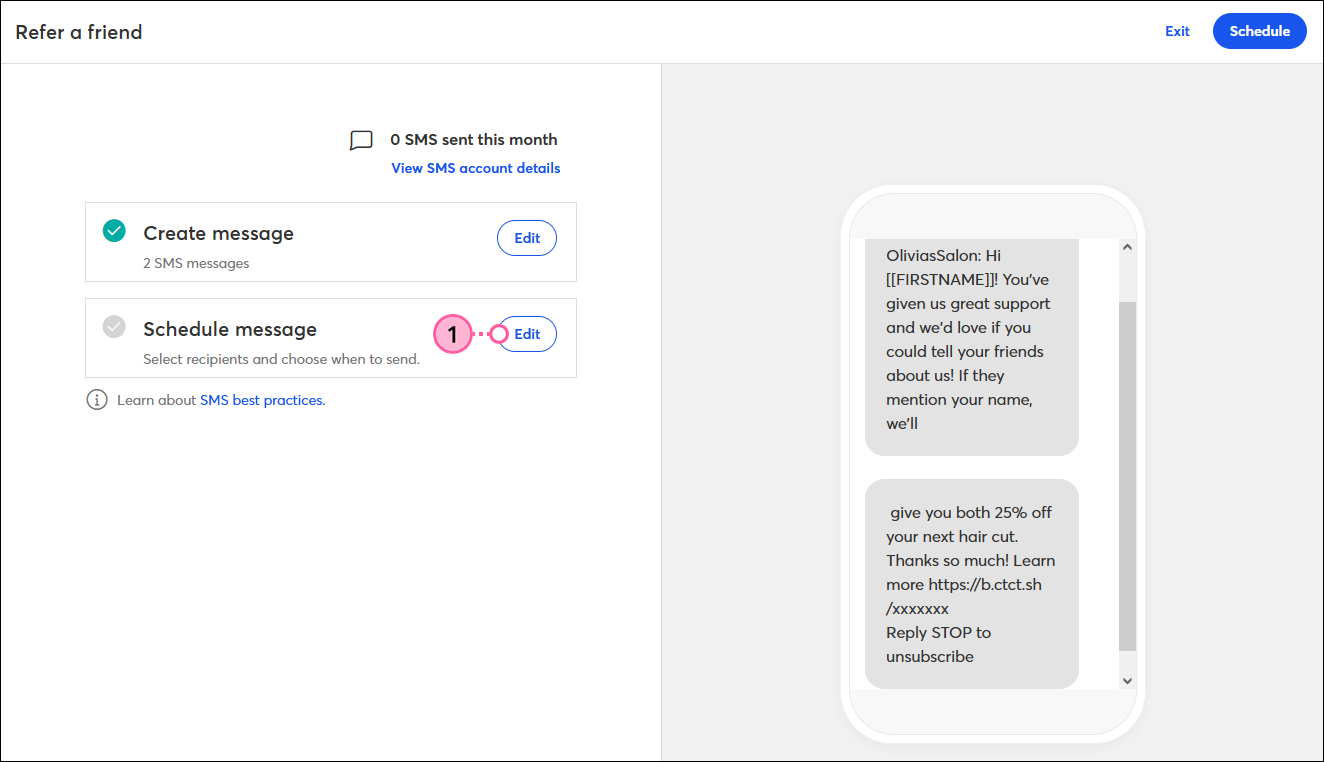Click the gray checkmark beside Schedule message
This screenshot has height=762, width=1324.
tap(115, 327)
